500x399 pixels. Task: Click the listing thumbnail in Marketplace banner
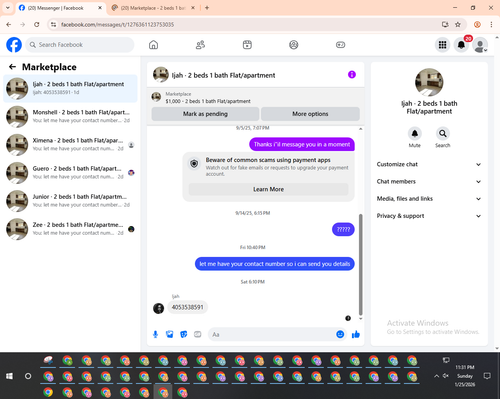pos(156,97)
